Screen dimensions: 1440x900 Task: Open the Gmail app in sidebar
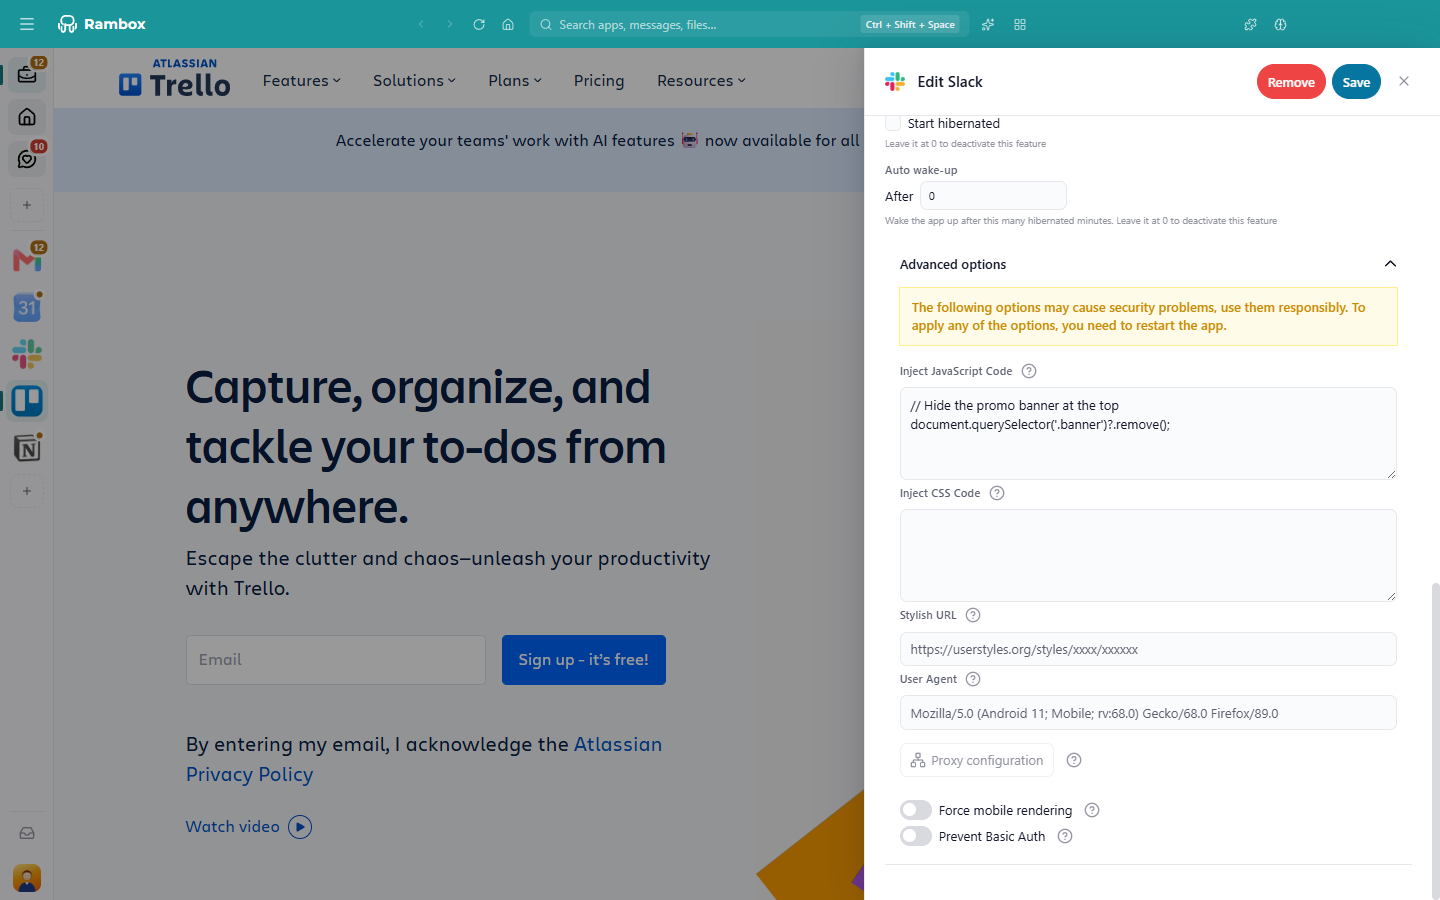(x=27, y=260)
